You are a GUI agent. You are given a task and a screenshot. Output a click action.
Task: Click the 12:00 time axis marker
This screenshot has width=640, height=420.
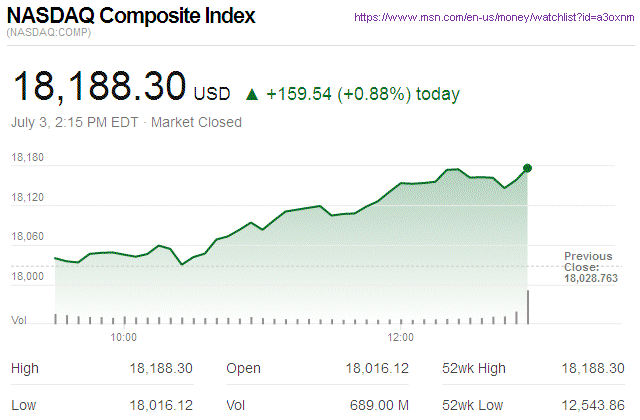click(401, 338)
